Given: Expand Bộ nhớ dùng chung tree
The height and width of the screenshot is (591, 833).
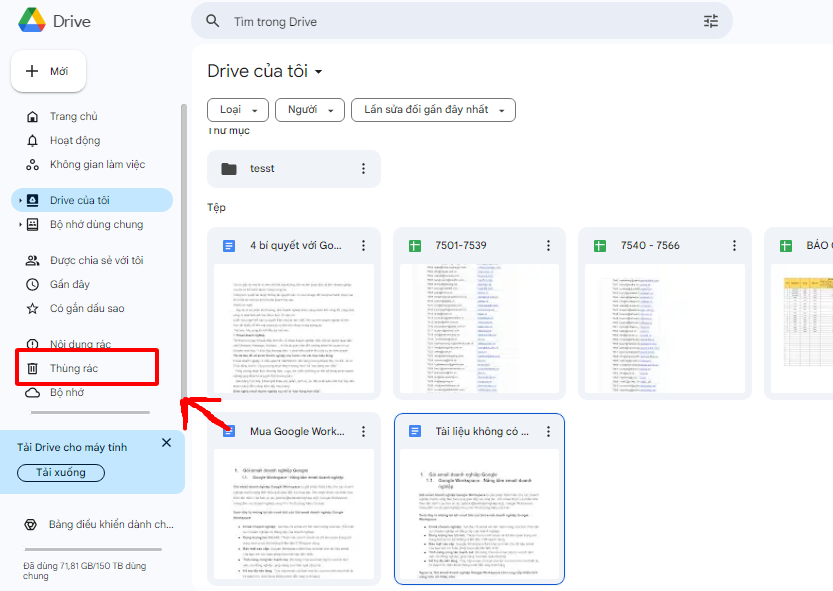Looking at the screenshot, I should coord(20,225).
